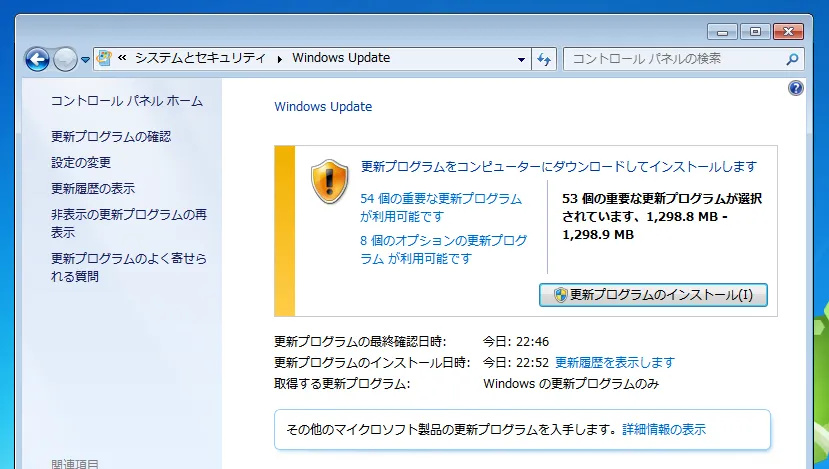The image size is (829, 469).
Task: Click the Windows の更新プログラムのみ value
Action: point(571,383)
